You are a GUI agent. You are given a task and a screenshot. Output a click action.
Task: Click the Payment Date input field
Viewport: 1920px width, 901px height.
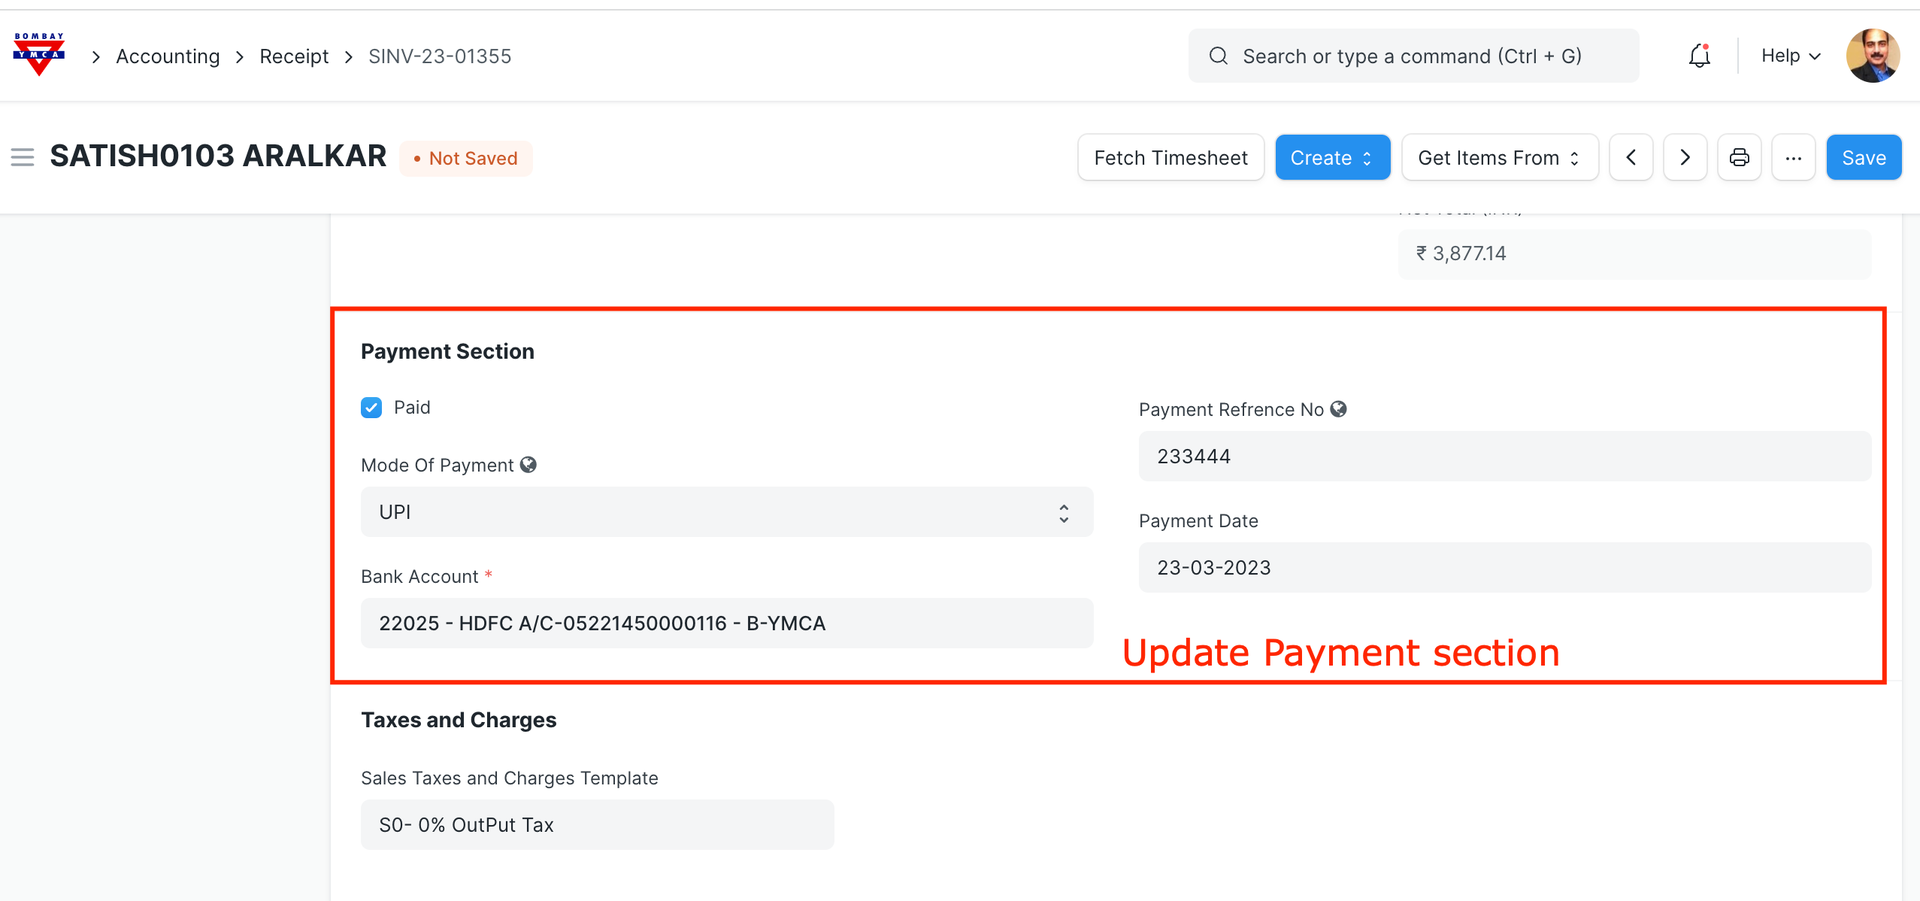pyautogui.click(x=1504, y=568)
